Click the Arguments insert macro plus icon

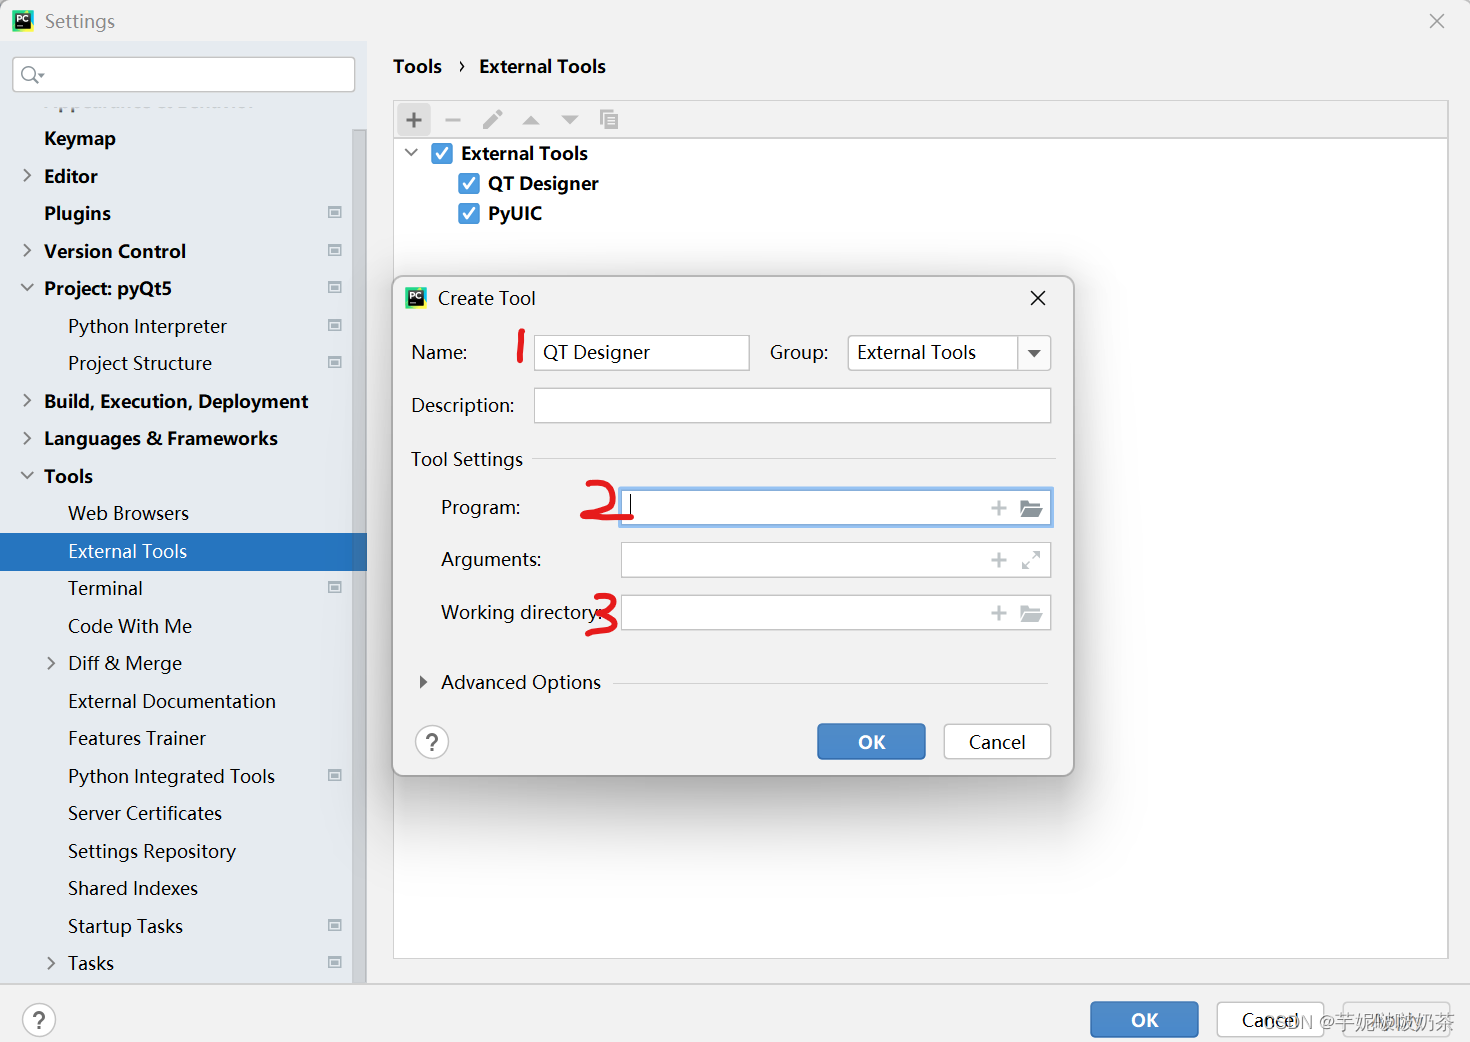coord(998,560)
